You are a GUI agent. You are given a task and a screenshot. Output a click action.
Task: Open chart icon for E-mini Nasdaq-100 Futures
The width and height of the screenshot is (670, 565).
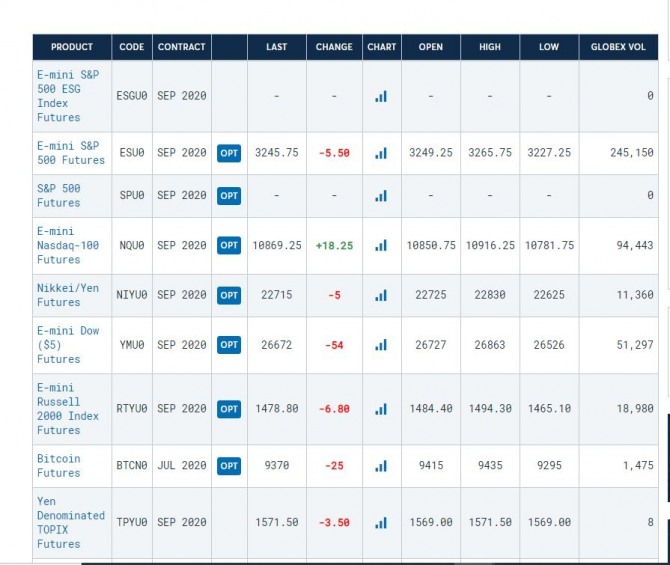coord(381,245)
